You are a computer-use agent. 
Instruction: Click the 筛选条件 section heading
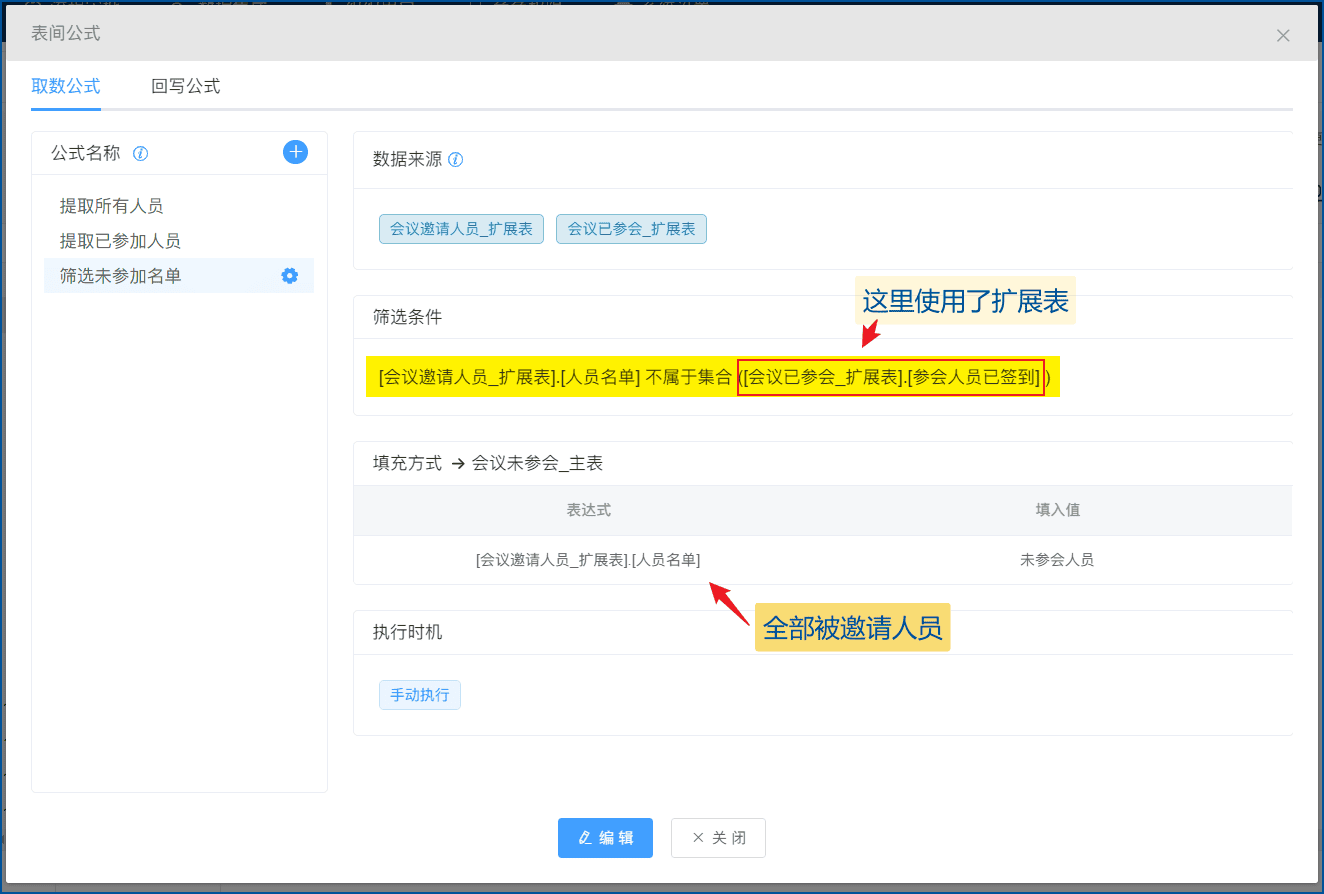point(407,317)
